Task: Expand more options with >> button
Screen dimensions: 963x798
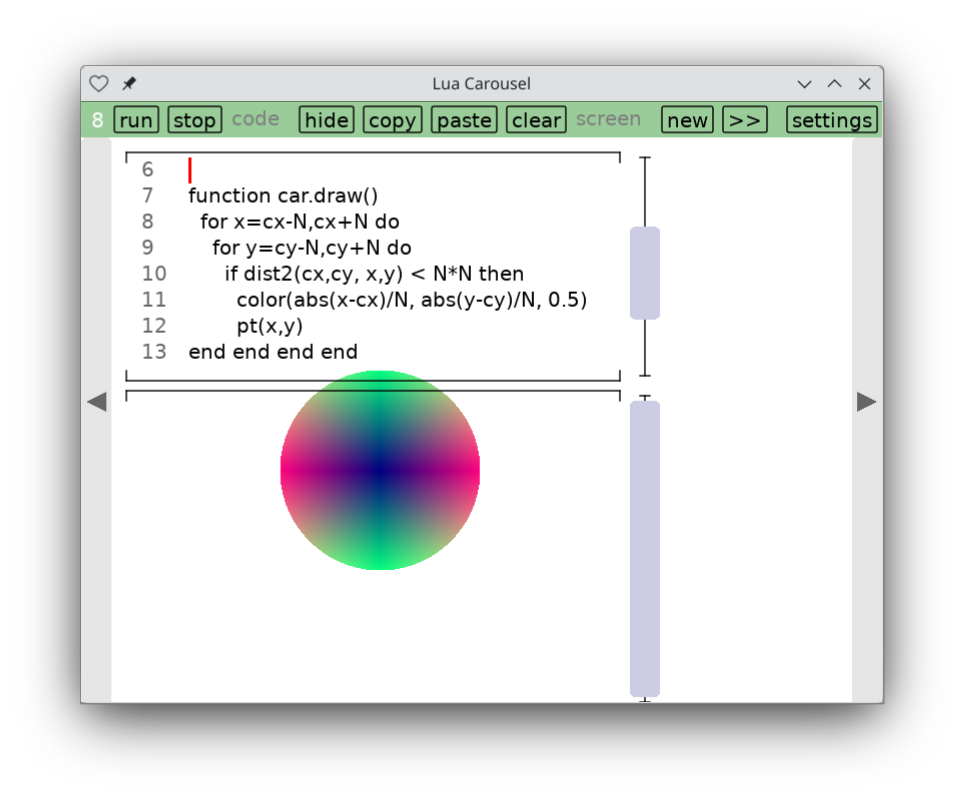Action: point(745,120)
